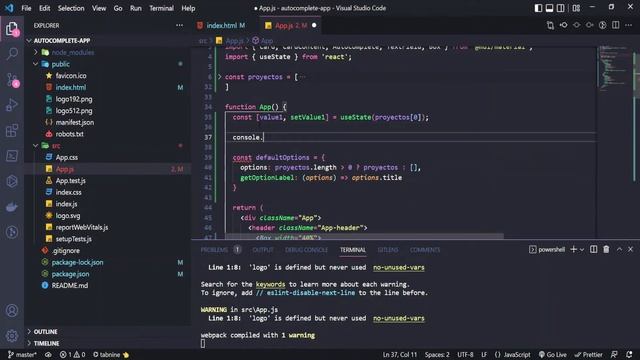Switch to the DEBUG CONSOLE tab
640x360 pixels.
(307, 250)
